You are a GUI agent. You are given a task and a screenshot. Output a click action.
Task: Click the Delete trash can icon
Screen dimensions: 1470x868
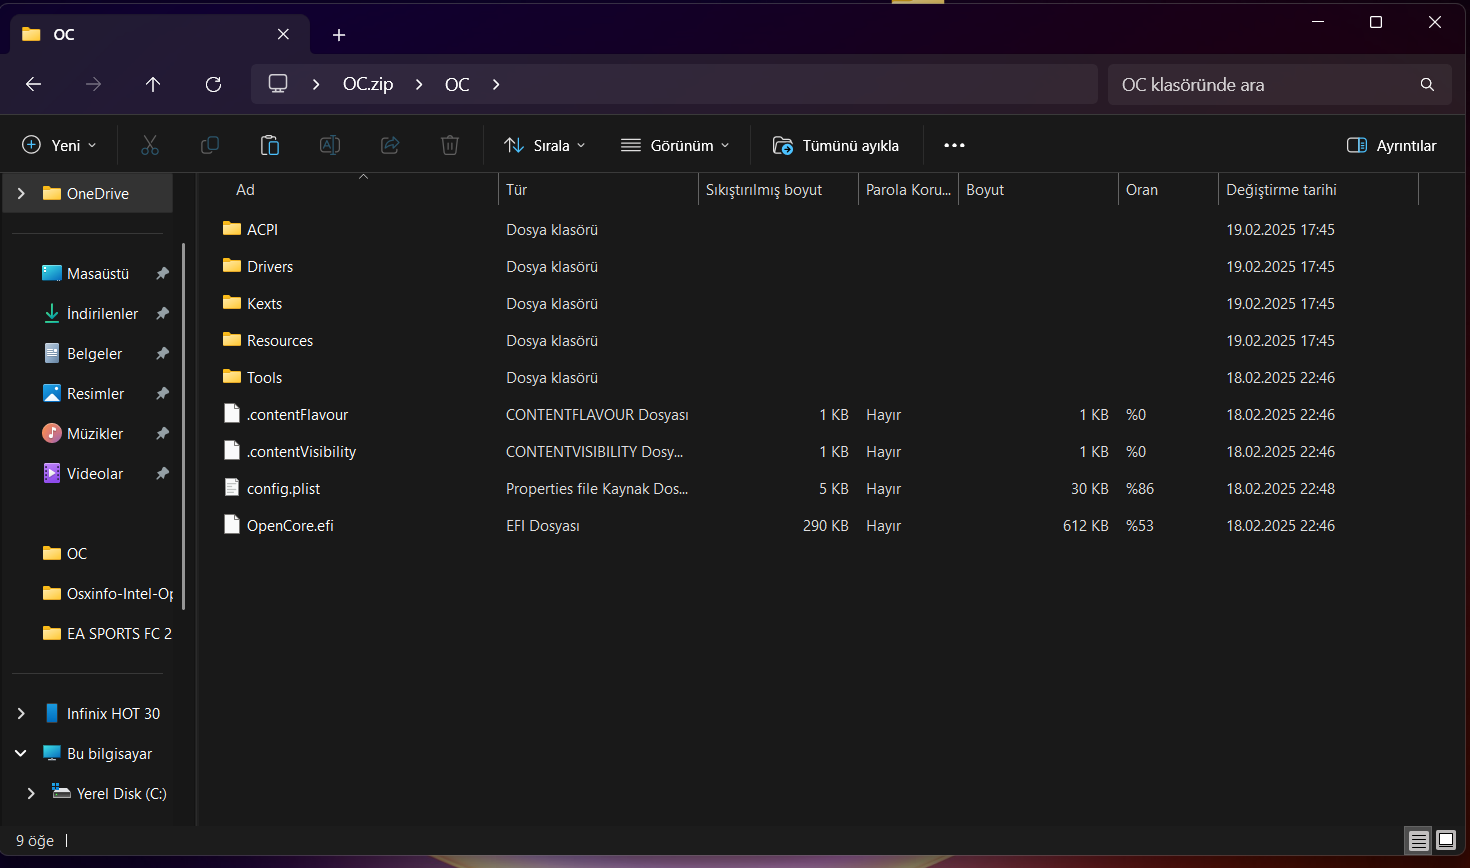coord(450,145)
